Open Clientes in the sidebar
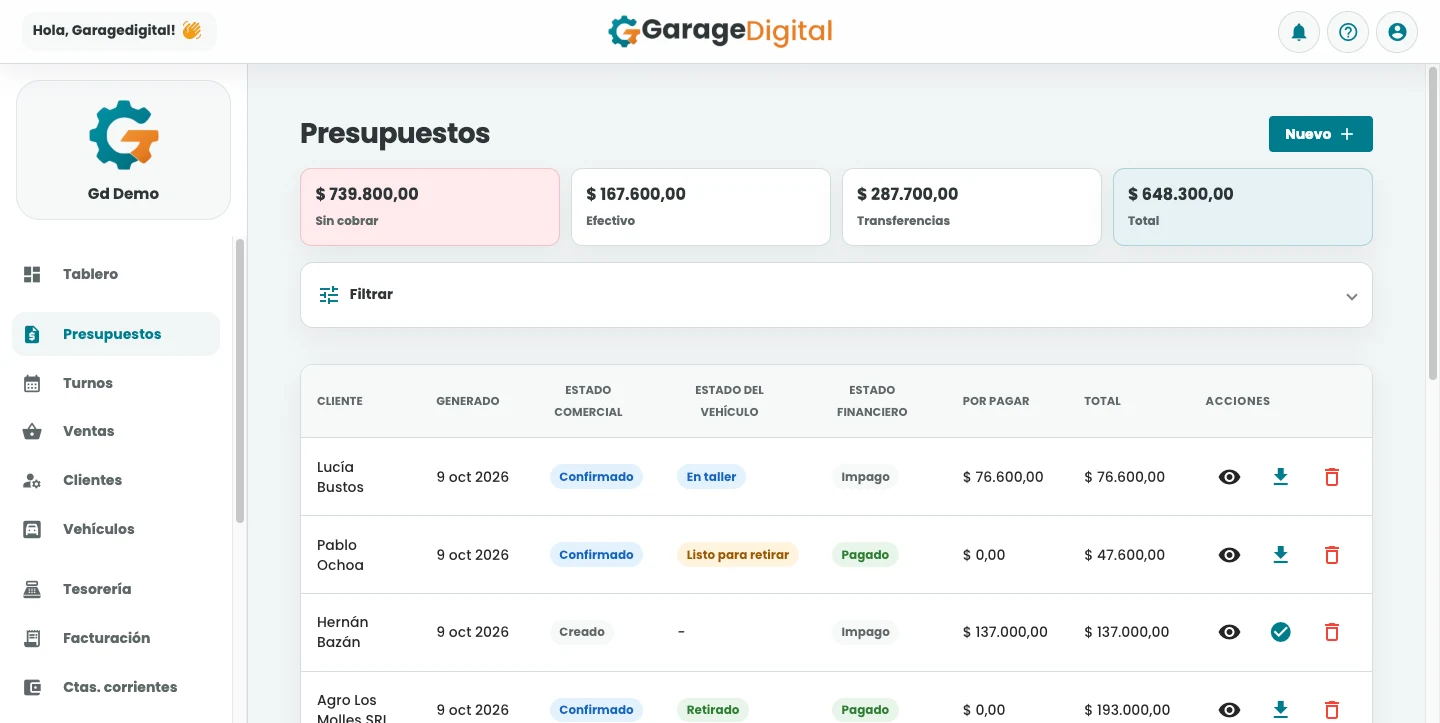The image size is (1440, 723). pyautogui.click(x=116, y=480)
